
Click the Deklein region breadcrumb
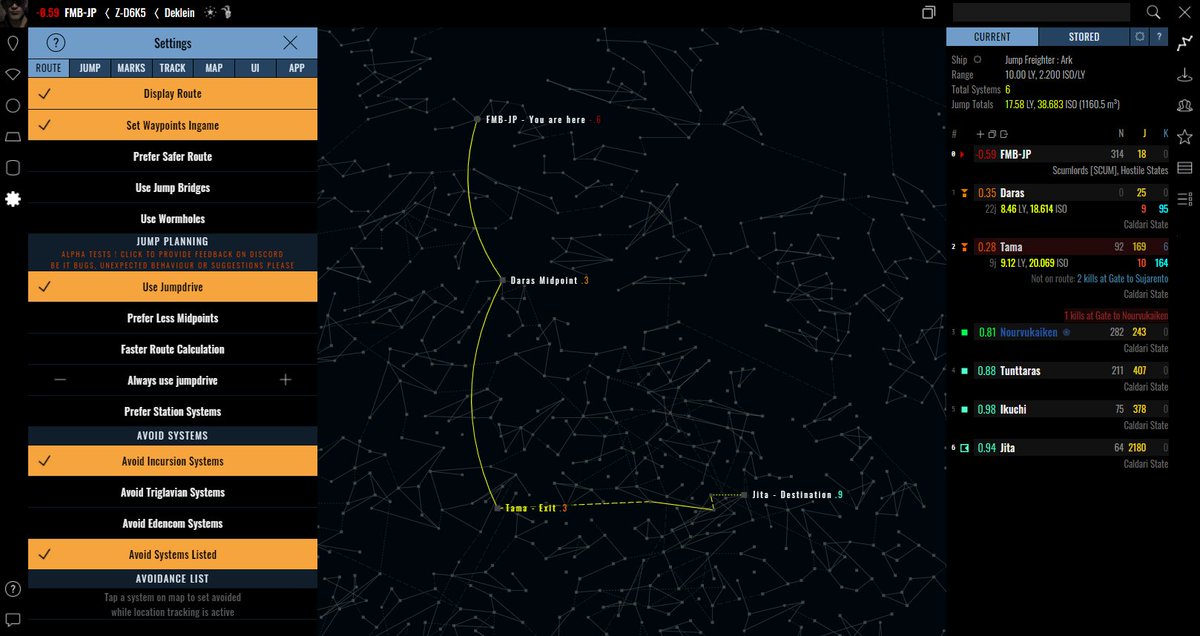(180, 12)
